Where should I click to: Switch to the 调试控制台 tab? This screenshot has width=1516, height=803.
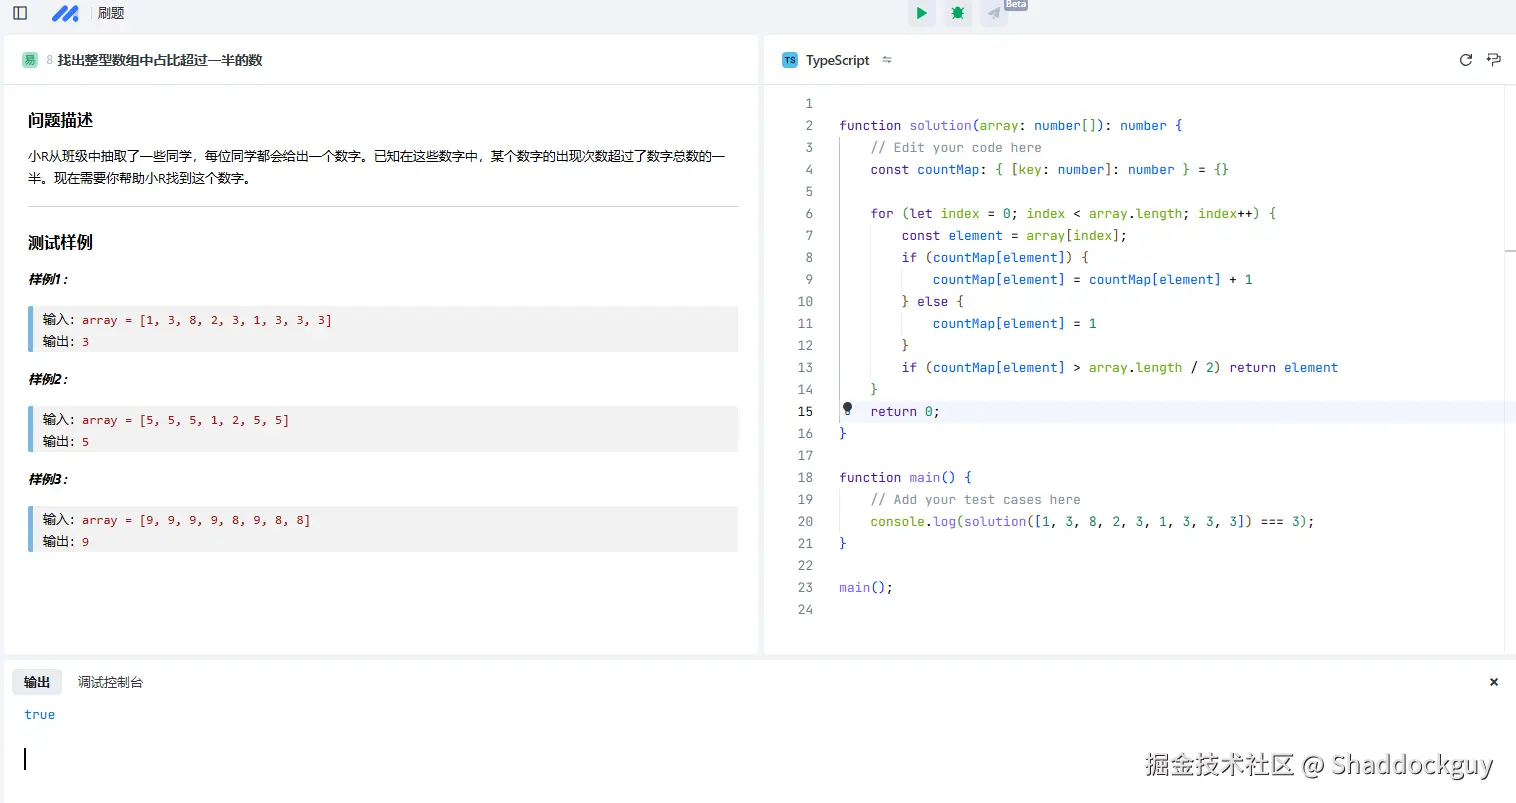click(110, 682)
